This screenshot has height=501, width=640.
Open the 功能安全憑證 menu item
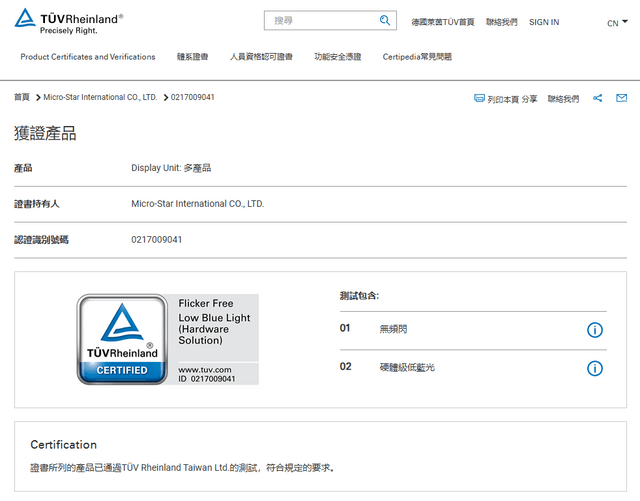click(338, 57)
